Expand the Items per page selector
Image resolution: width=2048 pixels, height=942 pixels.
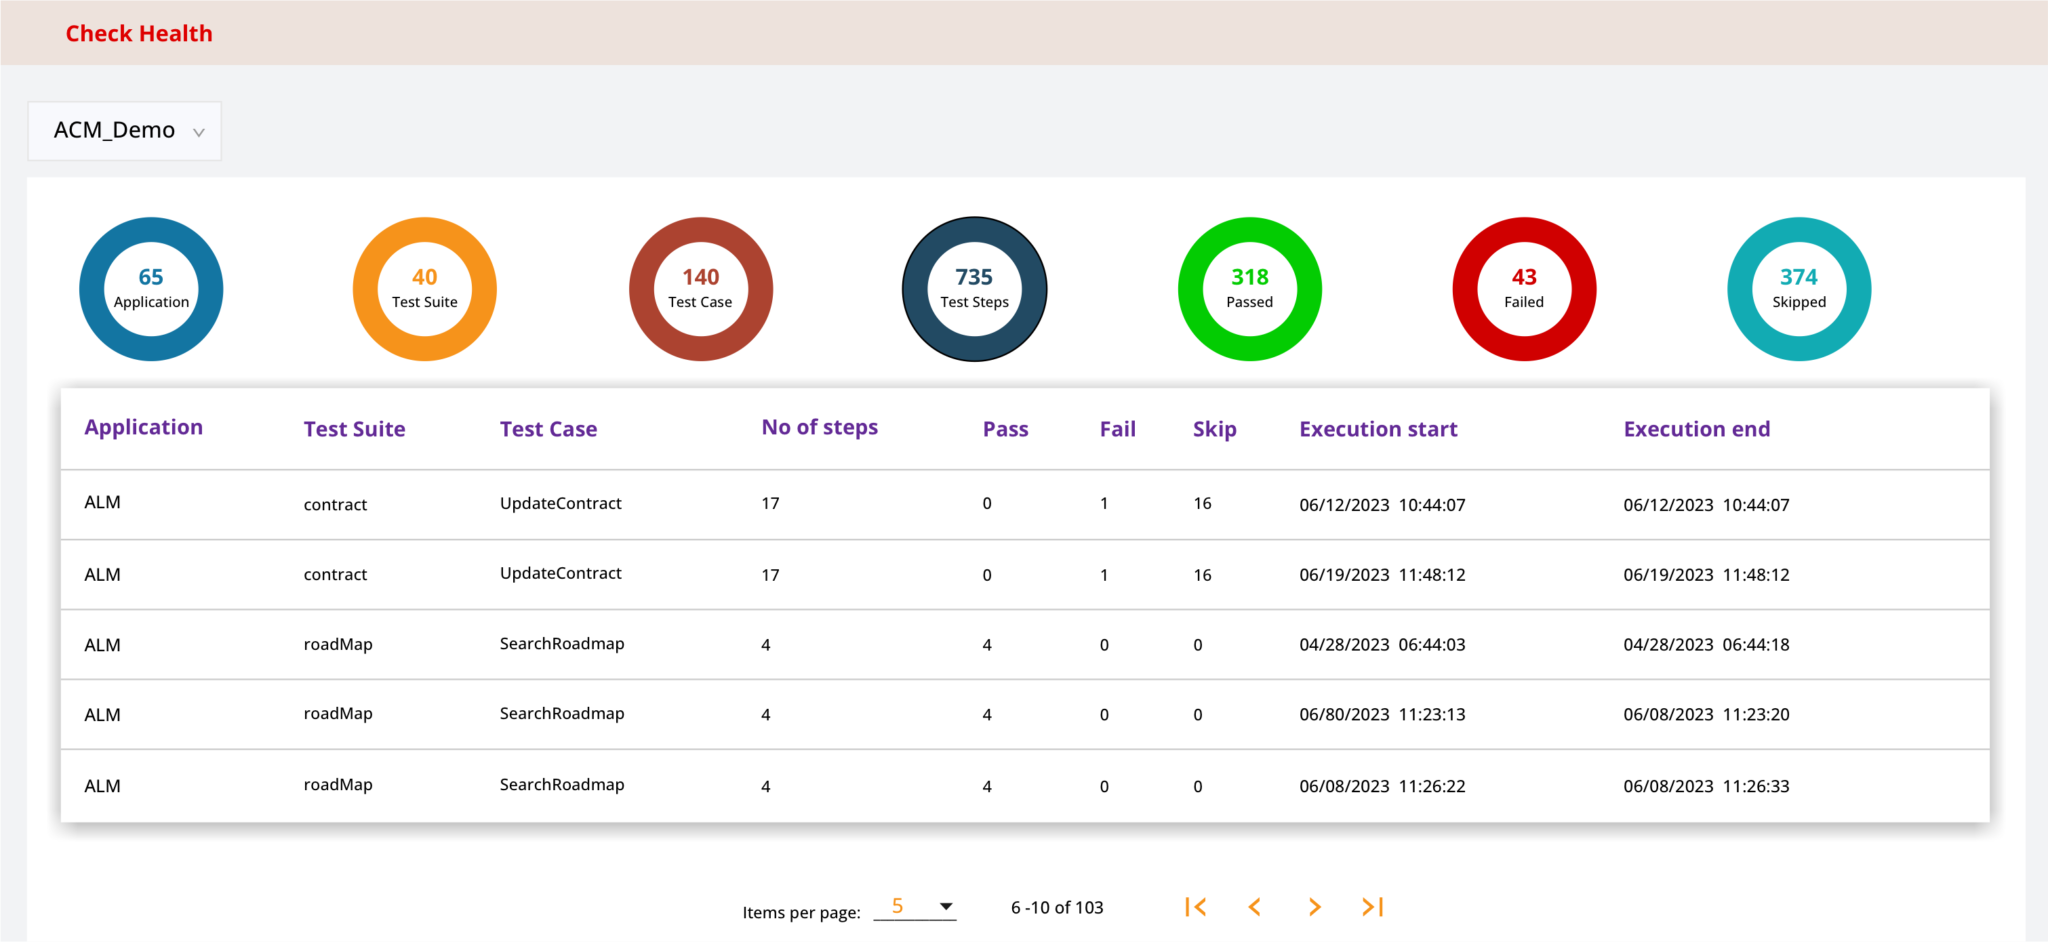[915, 907]
